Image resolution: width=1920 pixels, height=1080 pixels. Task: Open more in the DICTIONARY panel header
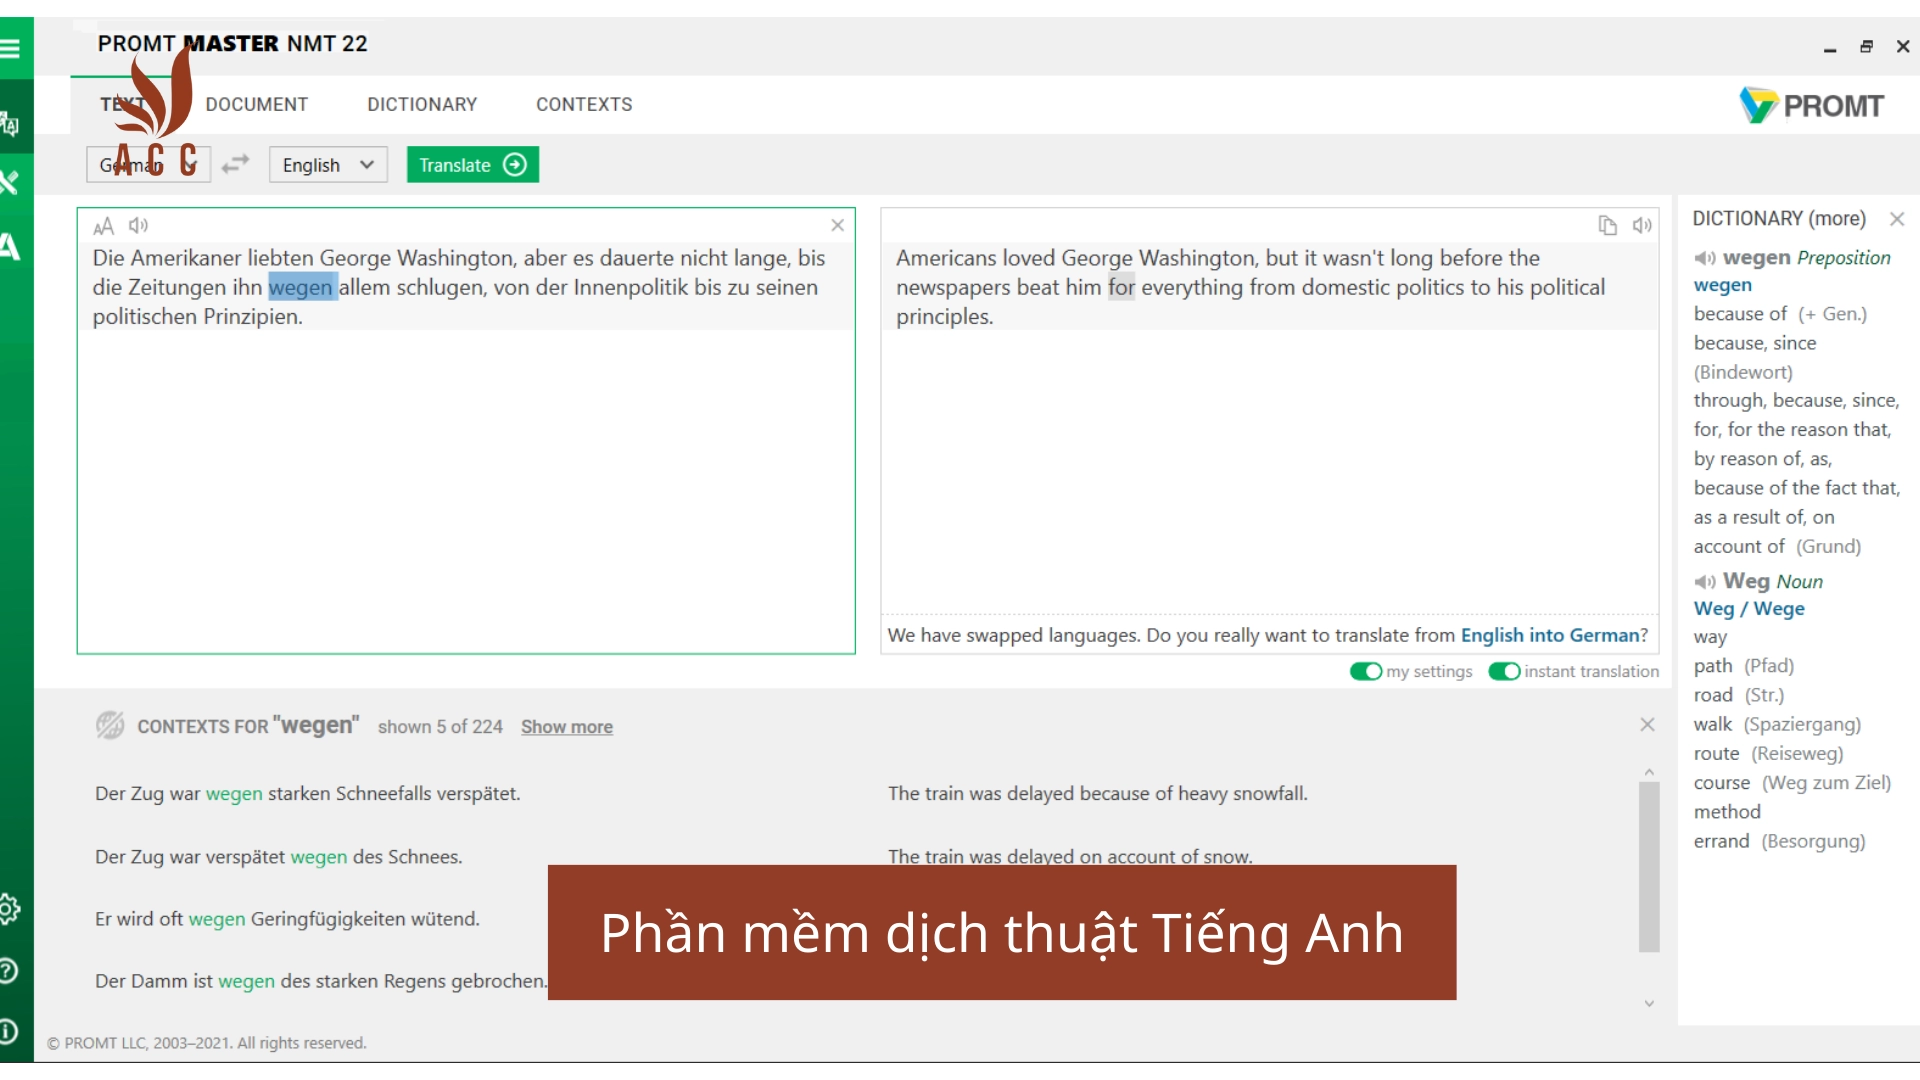[1837, 218]
